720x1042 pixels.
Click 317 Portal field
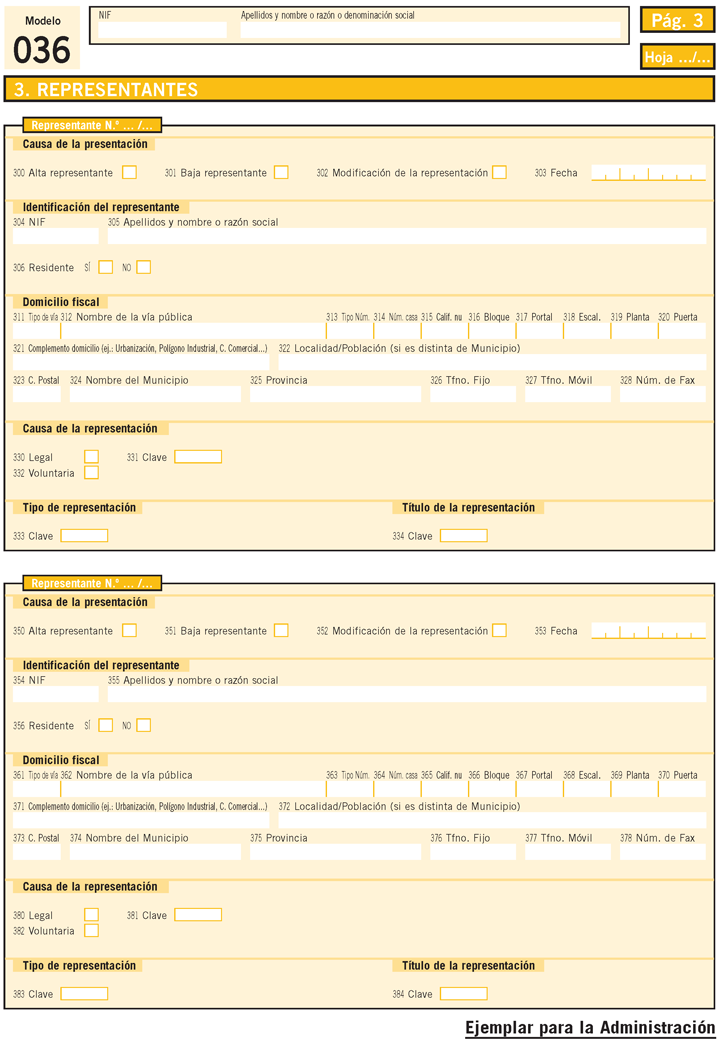[539, 331]
